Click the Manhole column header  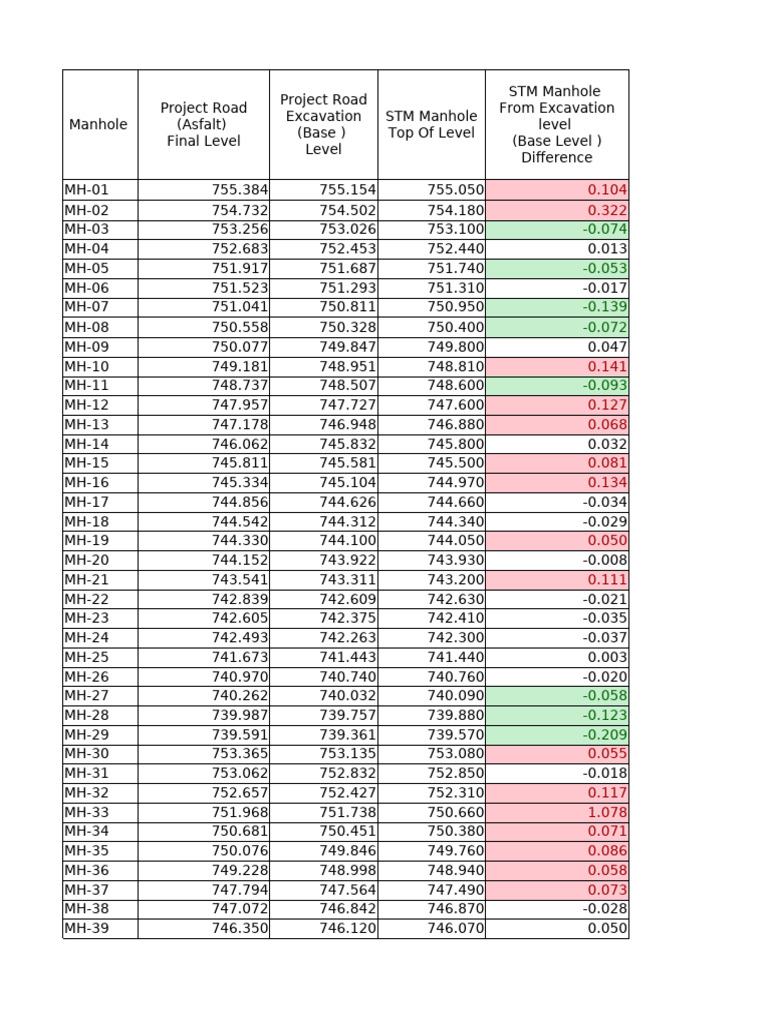click(100, 125)
